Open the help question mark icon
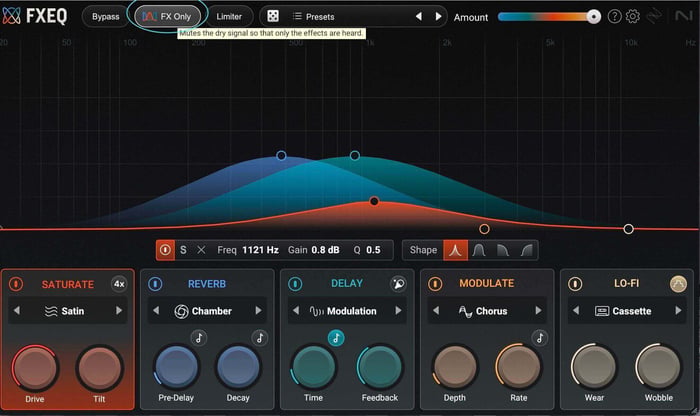The width and height of the screenshot is (700, 416). pyautogui.click(x=615, y=17)
